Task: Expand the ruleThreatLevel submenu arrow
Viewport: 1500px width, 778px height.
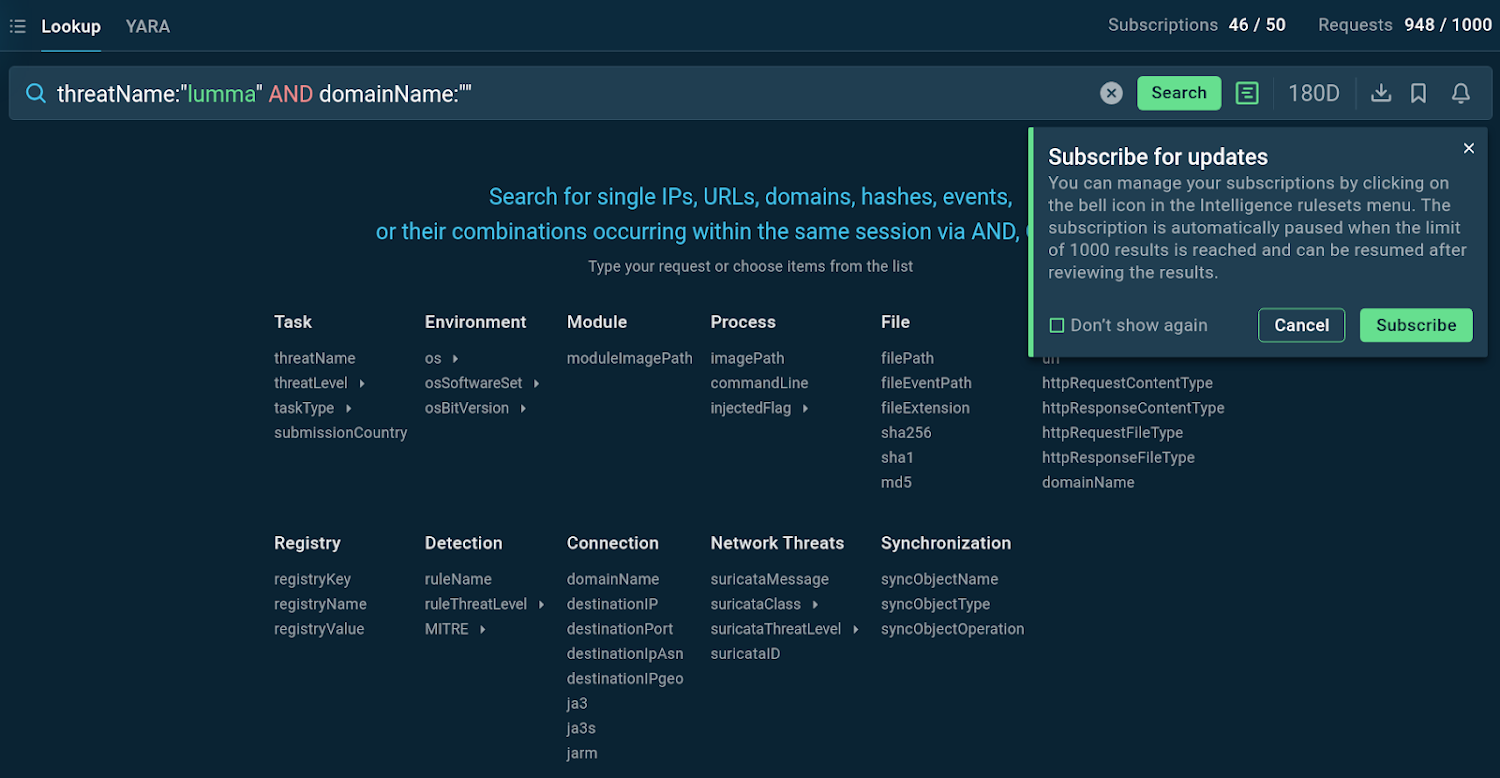Action: click(x=541, y=604)
